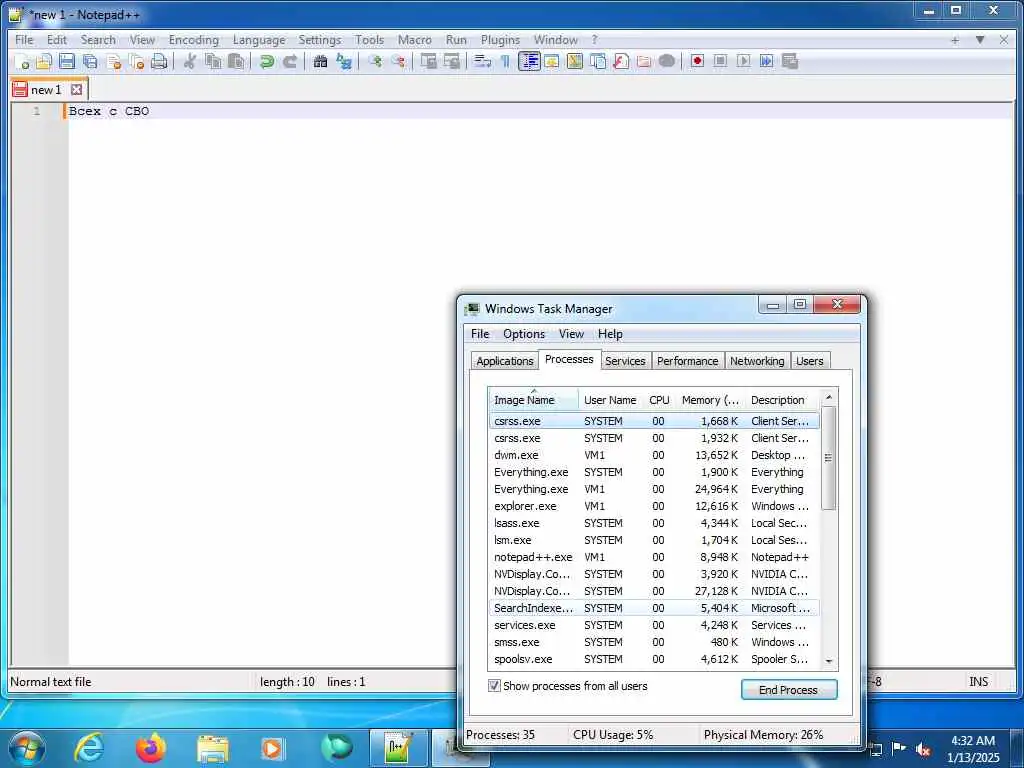Switch to the Services tab
1024x768 pixels.
coord(625,361)
